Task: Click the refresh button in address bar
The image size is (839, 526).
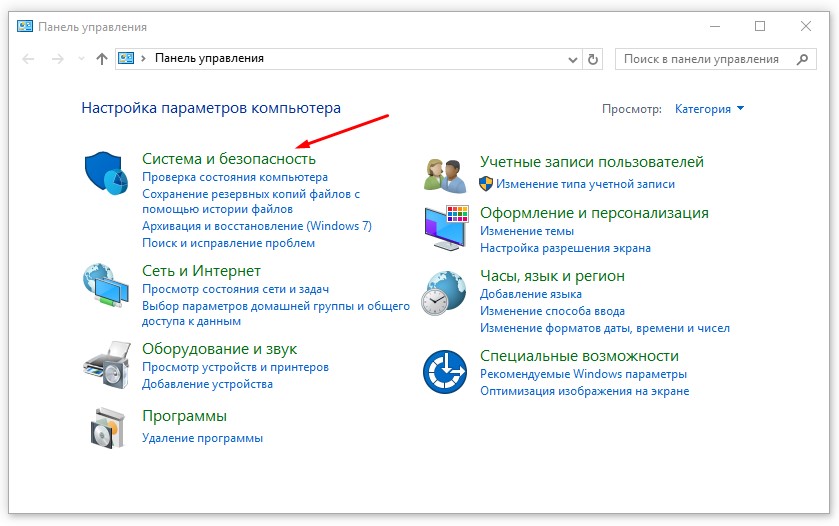Action: [594, 59]
